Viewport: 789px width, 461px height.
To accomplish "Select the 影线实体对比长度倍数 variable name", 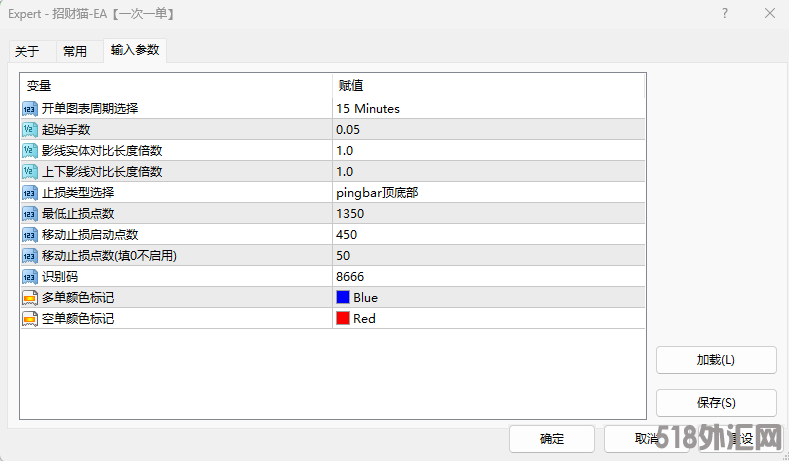I will 102,151.
